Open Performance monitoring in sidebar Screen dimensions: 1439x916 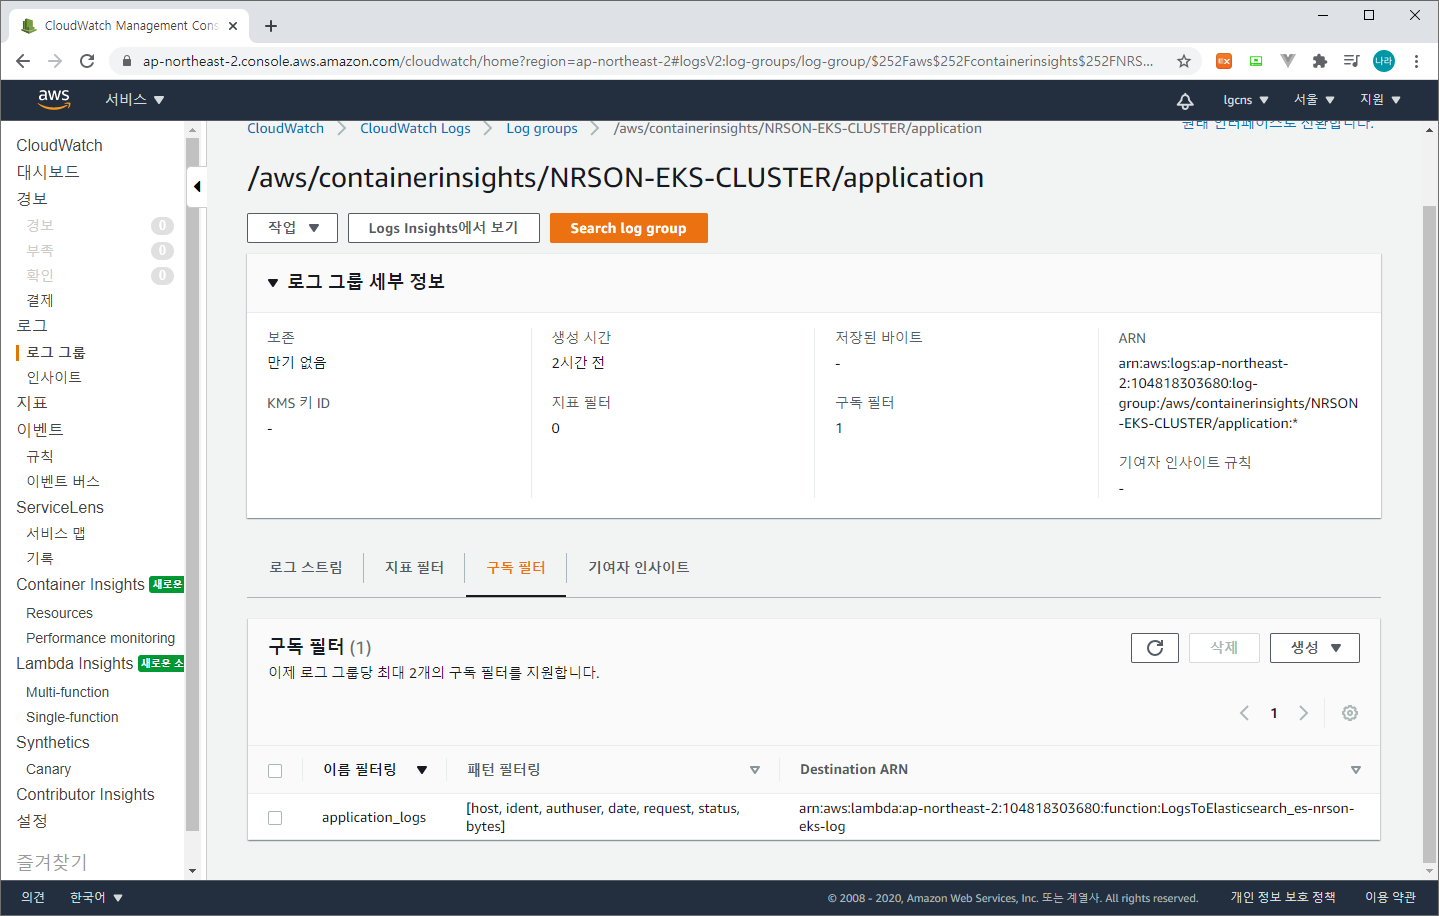(100, 638)
